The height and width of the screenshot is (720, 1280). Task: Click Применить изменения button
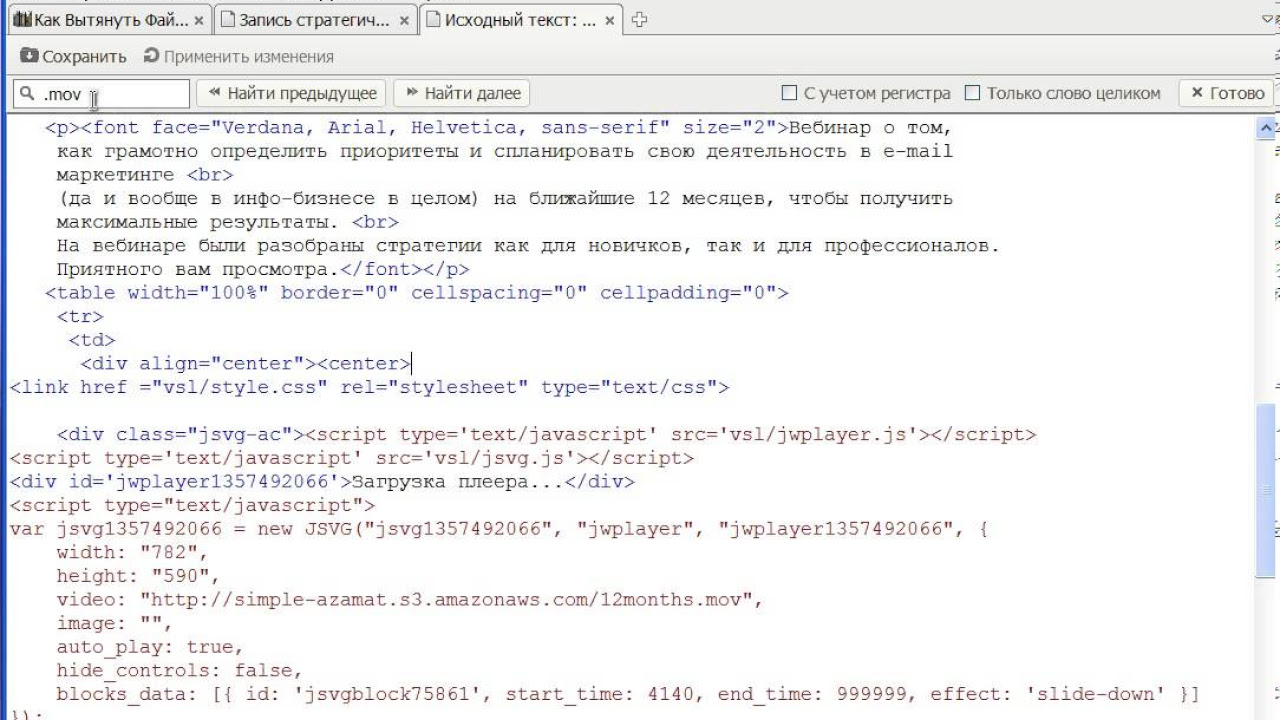click(239, 57)
